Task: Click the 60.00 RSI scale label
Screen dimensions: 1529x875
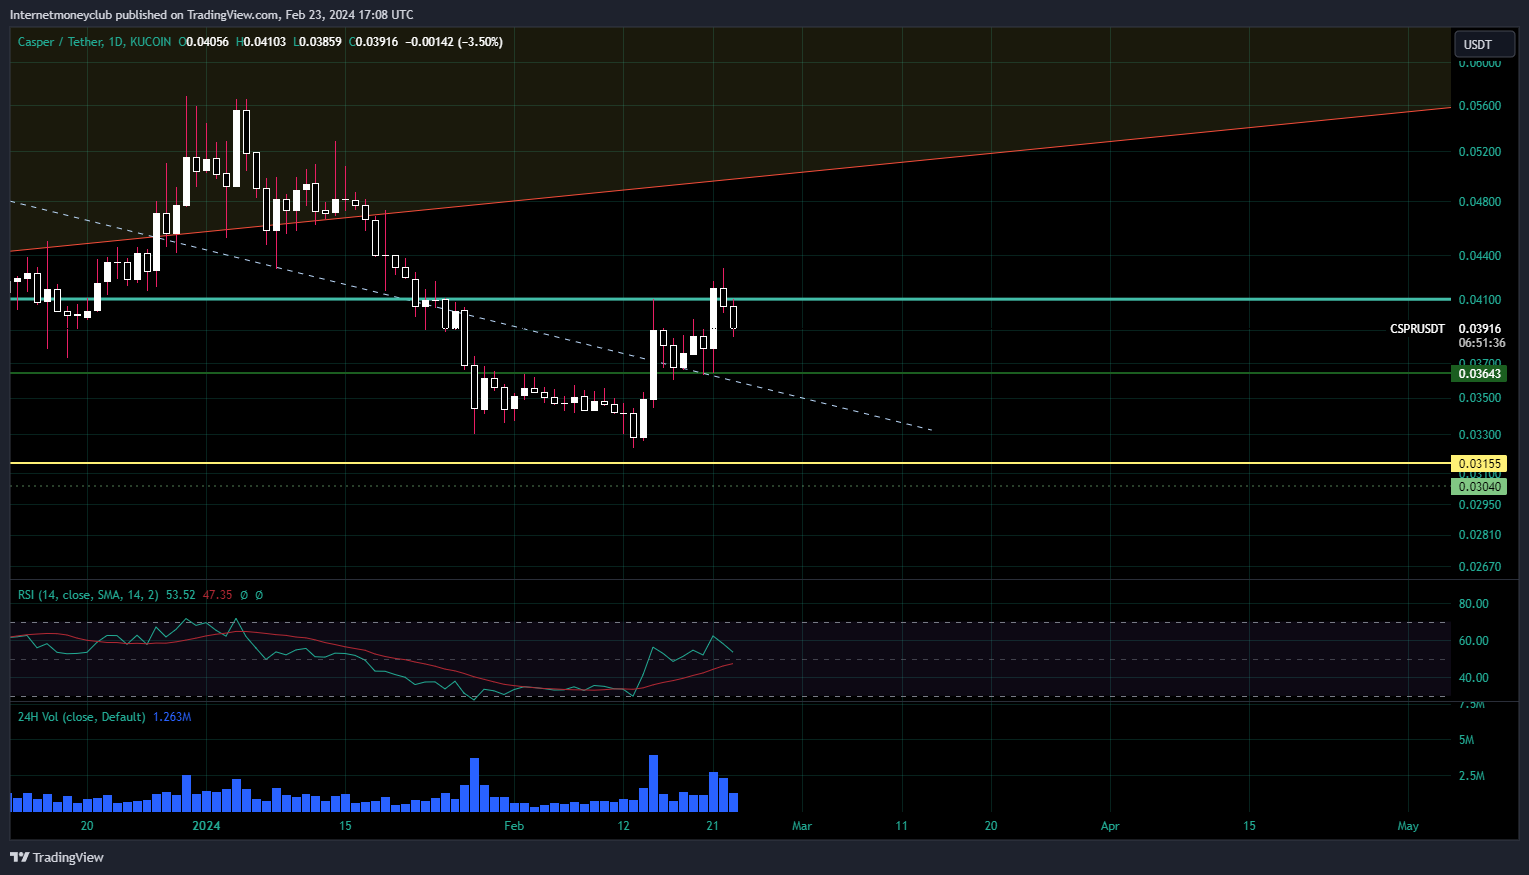Action: 1473,641
